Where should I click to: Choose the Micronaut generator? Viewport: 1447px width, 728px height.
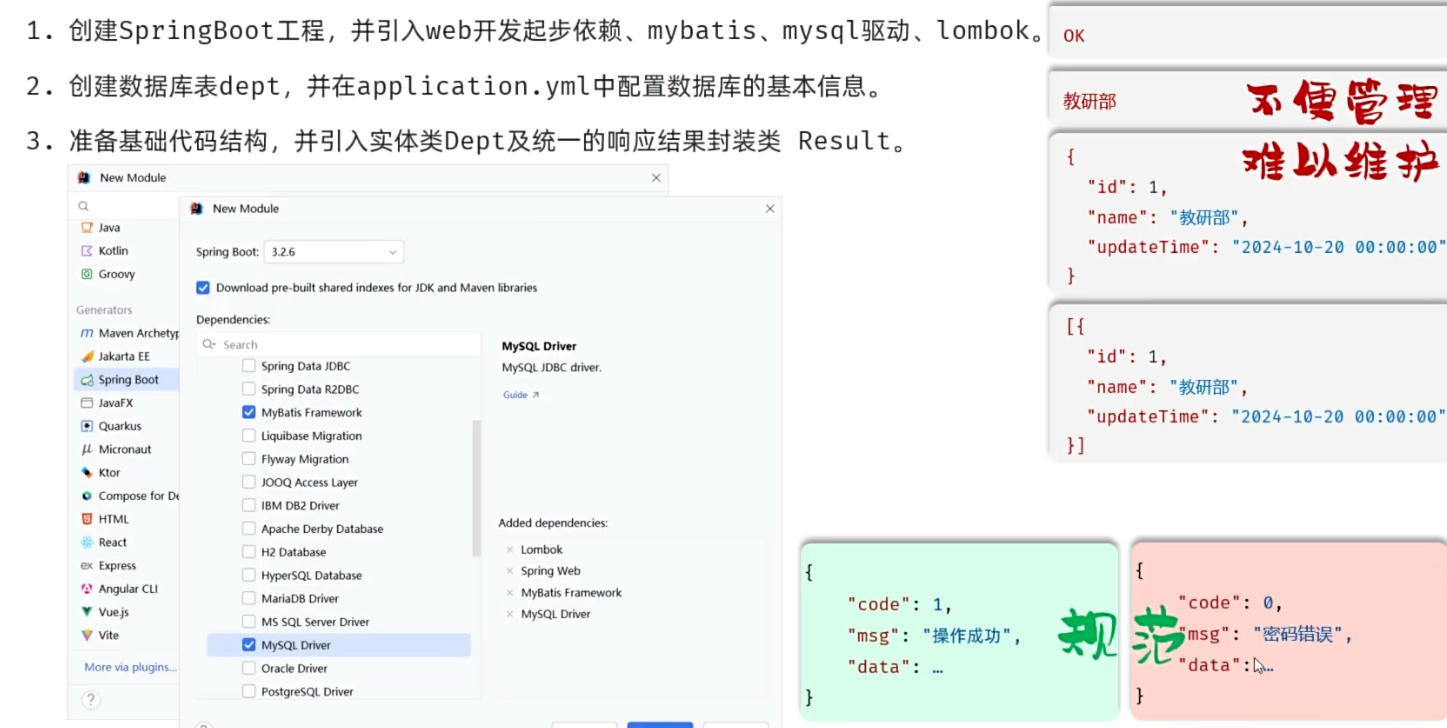[x=116, y=449]
